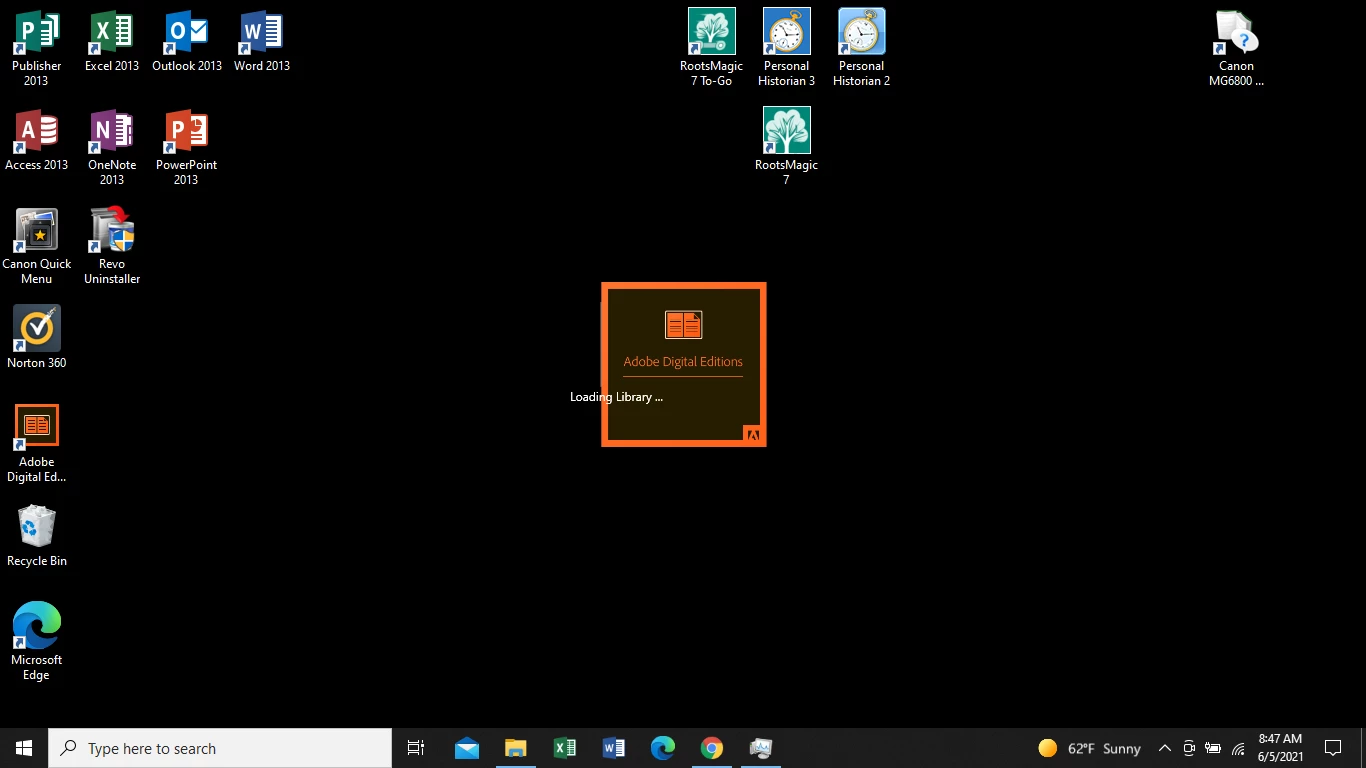This screenshot has height=768, width=1366.
Task: Open the 62°F Sunny weather widget
Action: pos(1089,748)
